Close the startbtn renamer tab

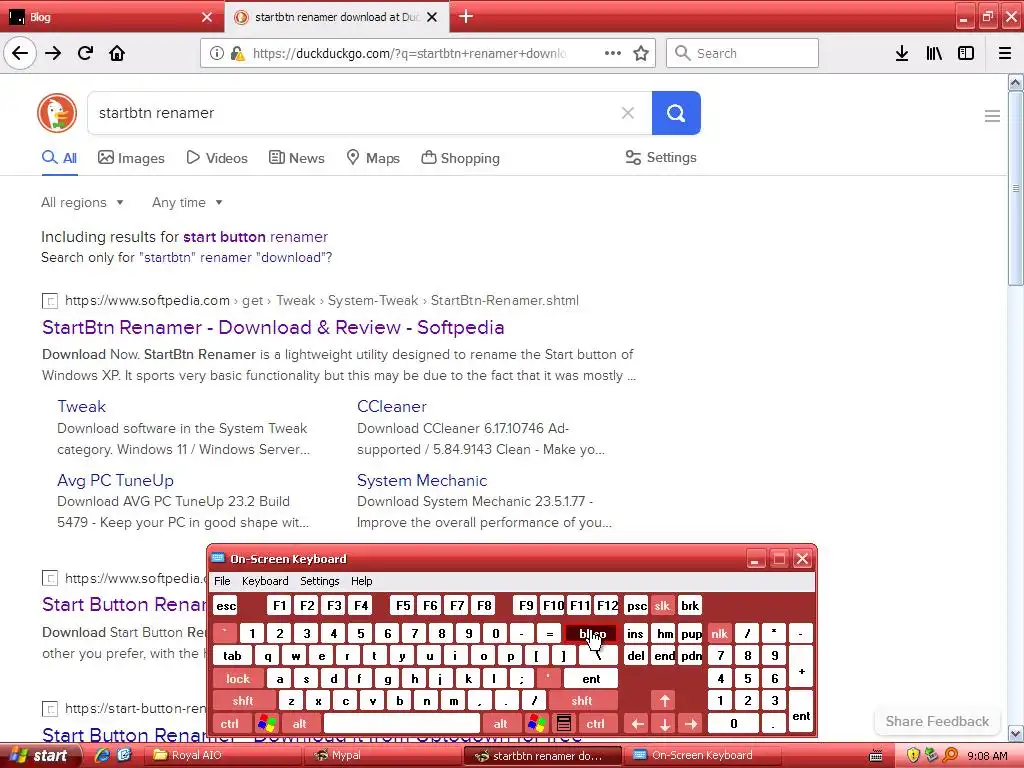[432, 17]
